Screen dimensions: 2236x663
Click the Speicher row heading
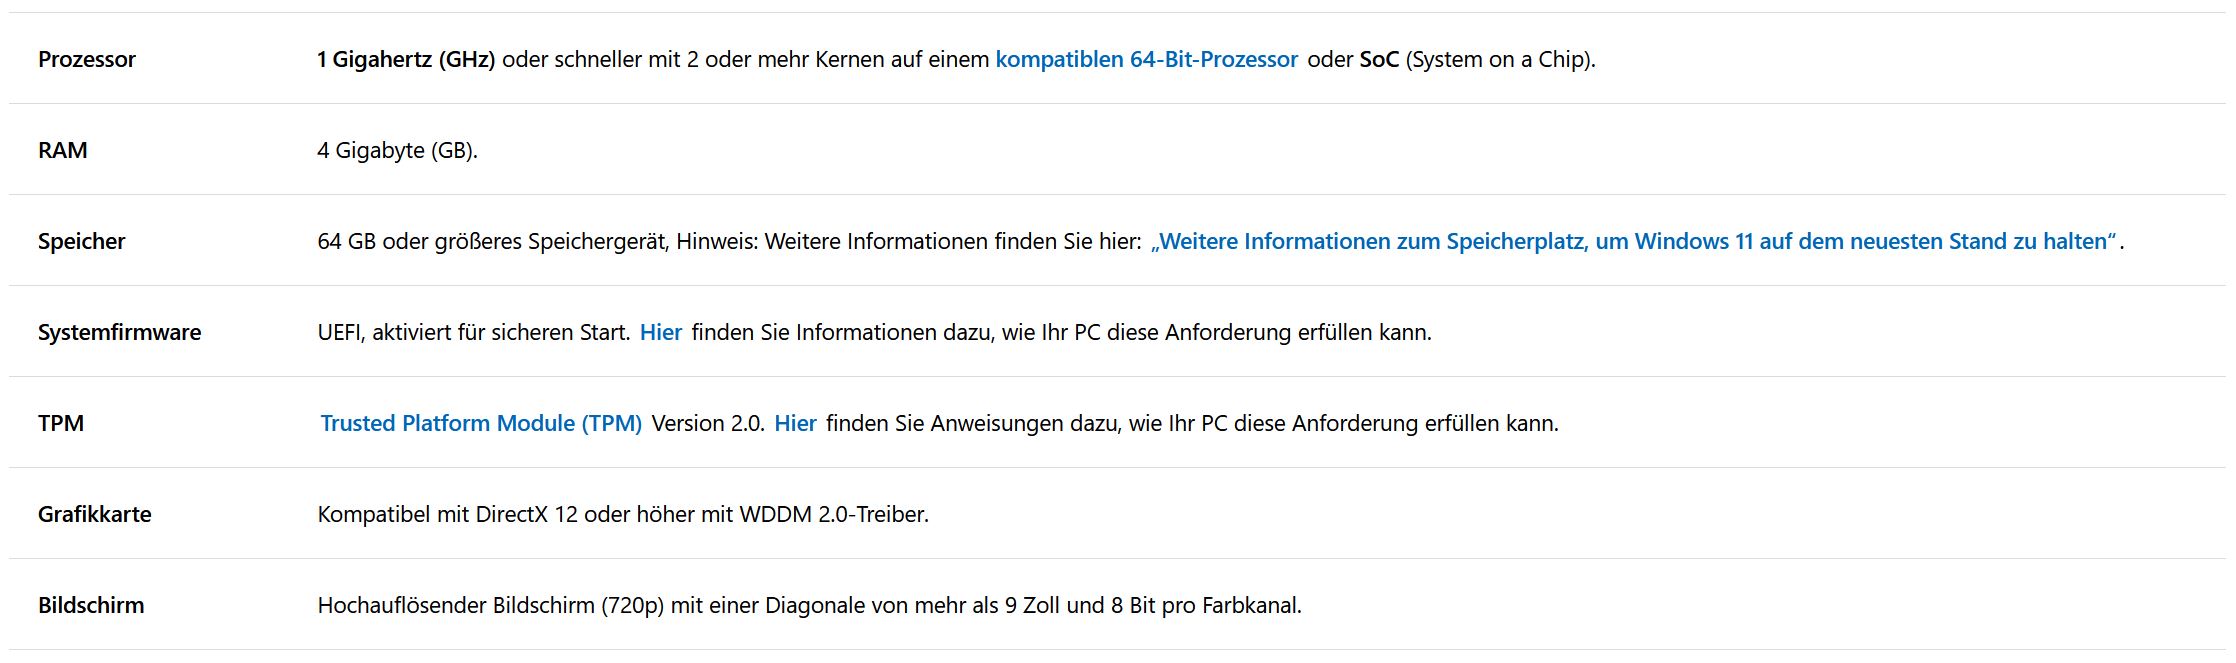tap(82, 242)
